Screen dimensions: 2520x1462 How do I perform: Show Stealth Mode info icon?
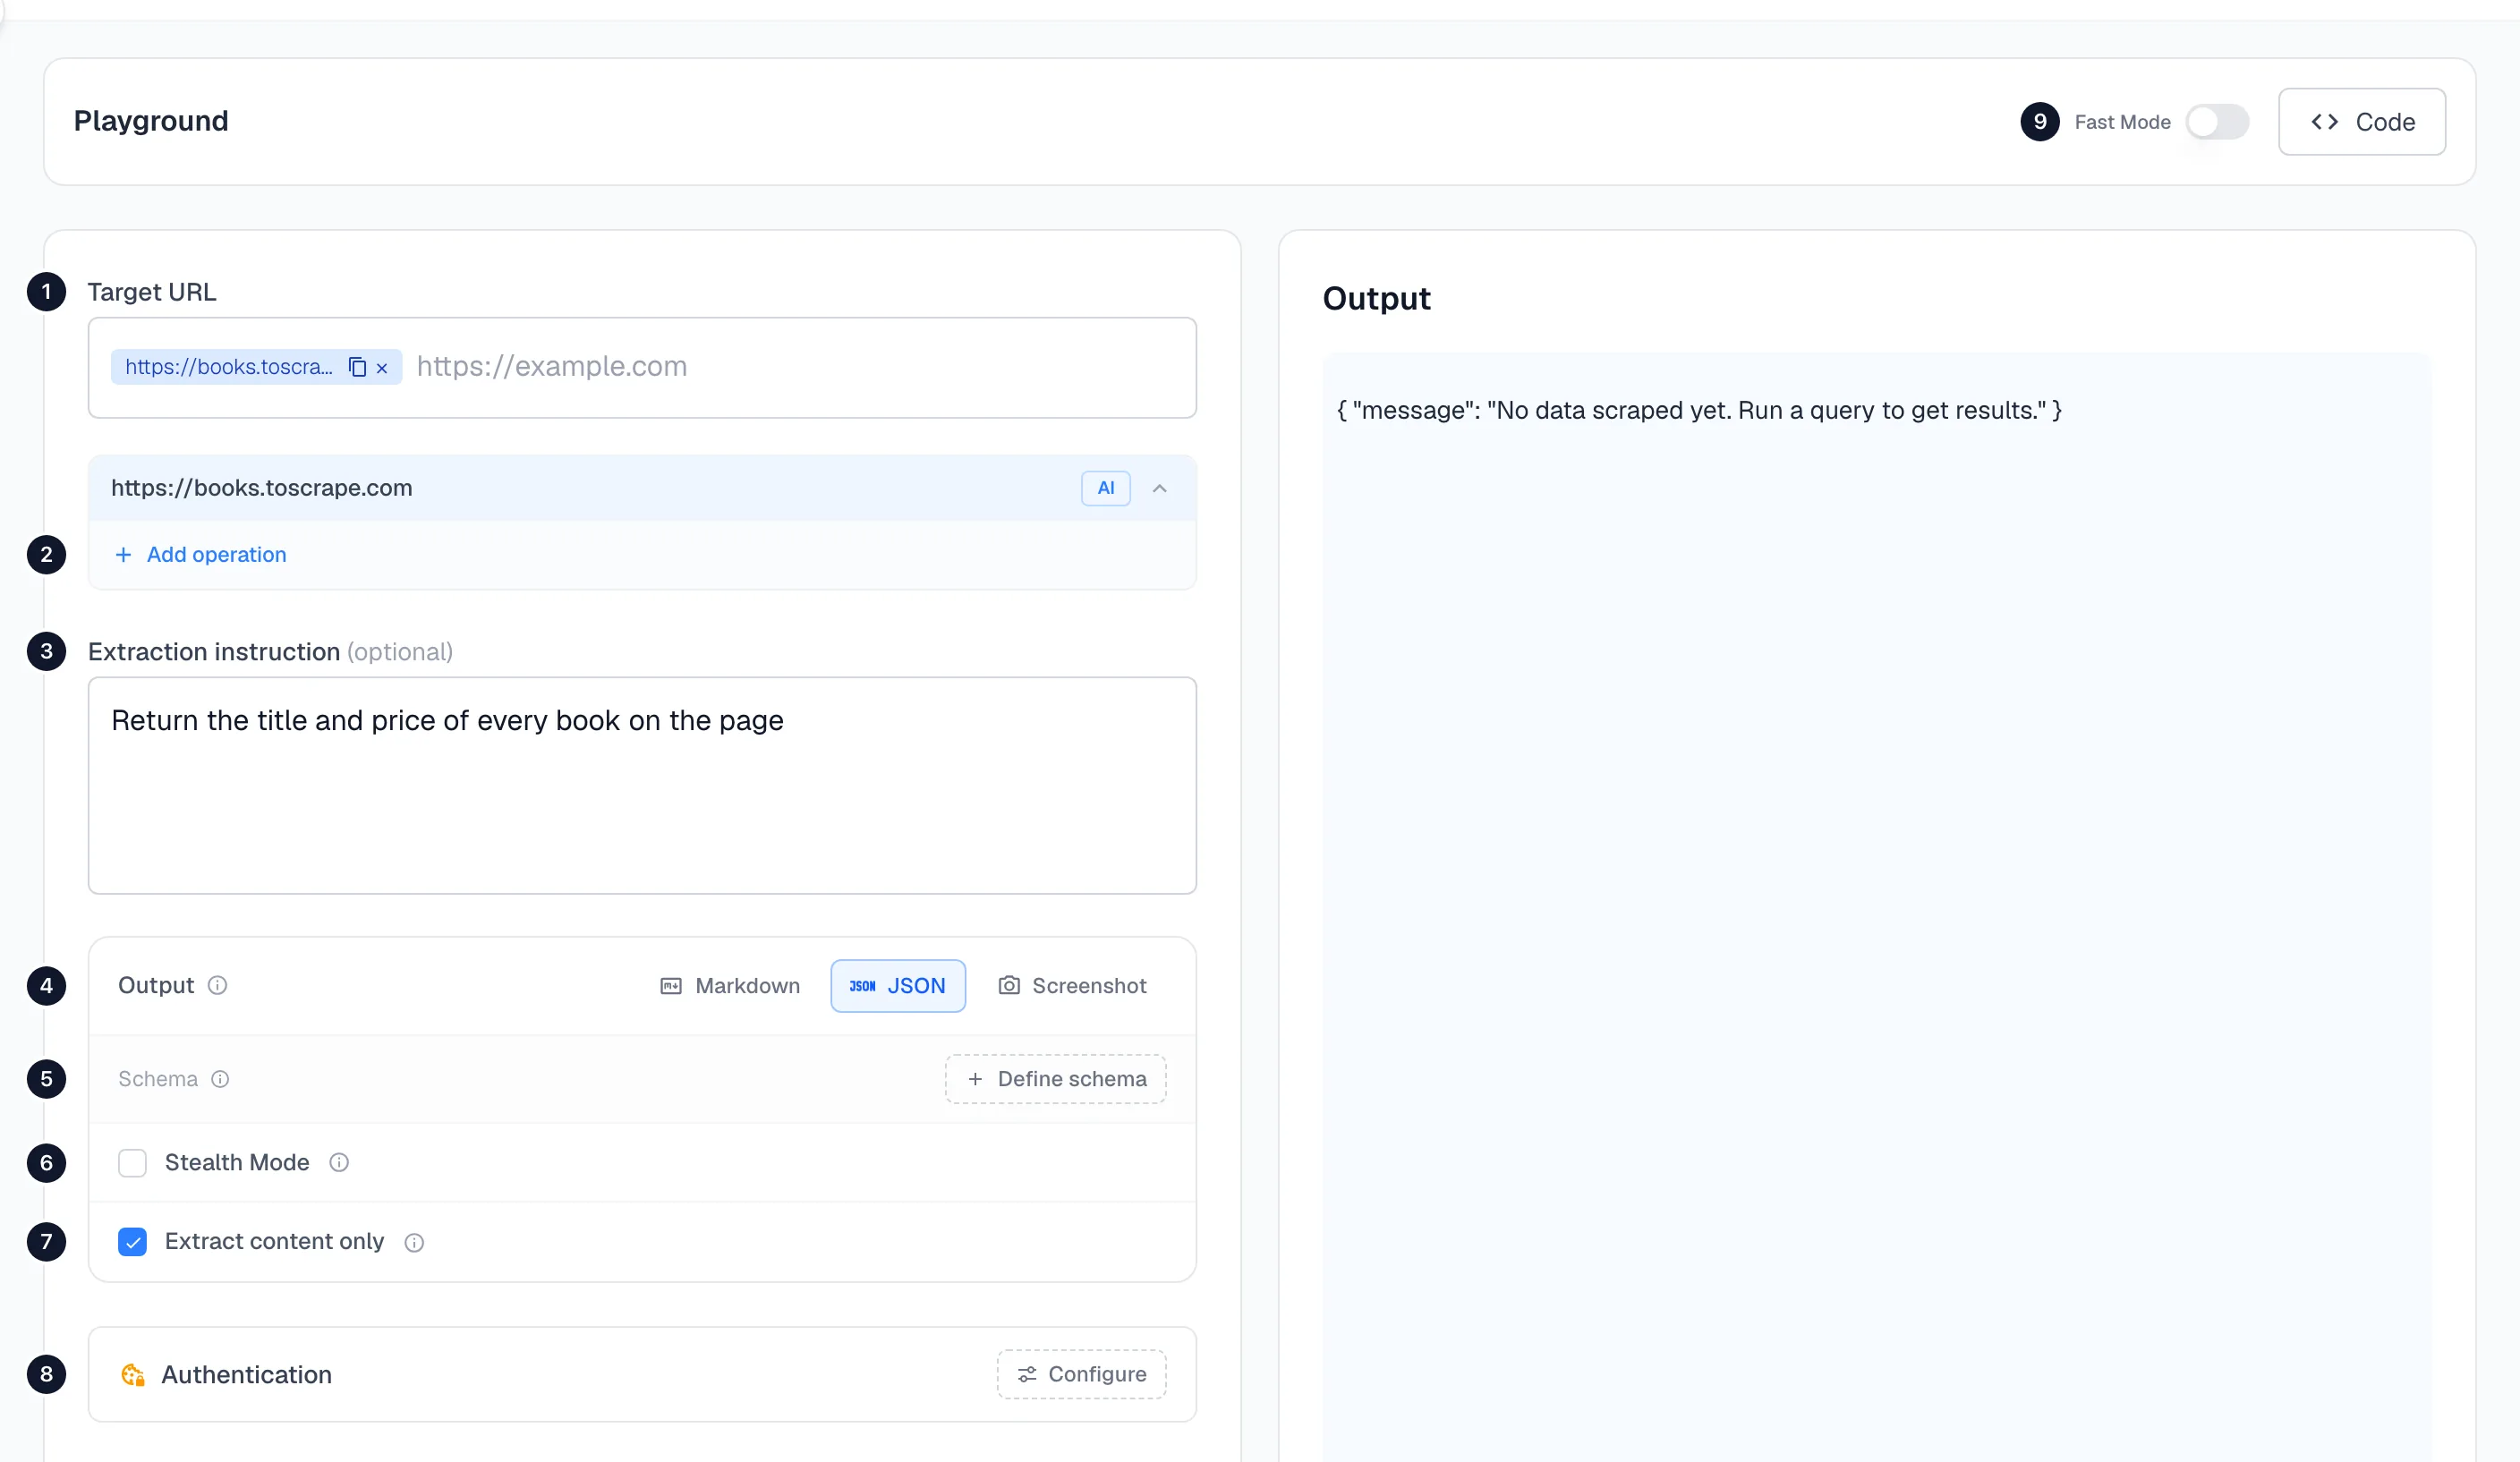click(x=339, y=1162)
